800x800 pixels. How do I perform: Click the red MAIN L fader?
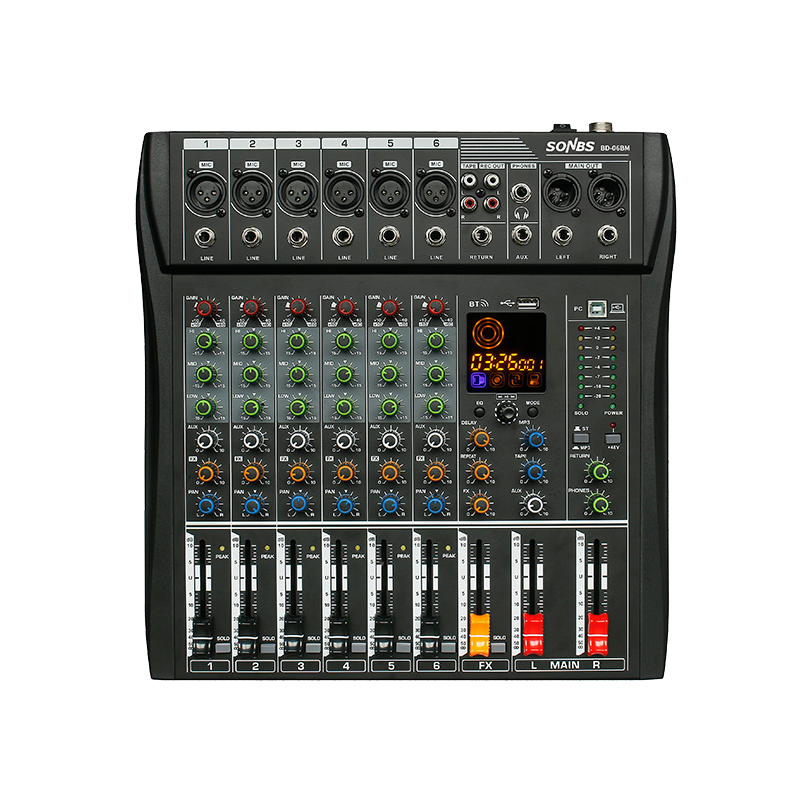click(x=534, y=630)
